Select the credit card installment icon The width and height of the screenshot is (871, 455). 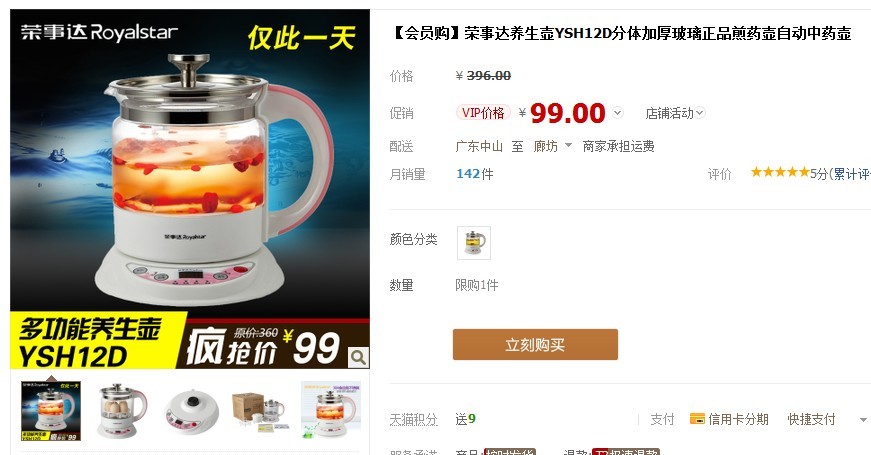pos(697,419)
